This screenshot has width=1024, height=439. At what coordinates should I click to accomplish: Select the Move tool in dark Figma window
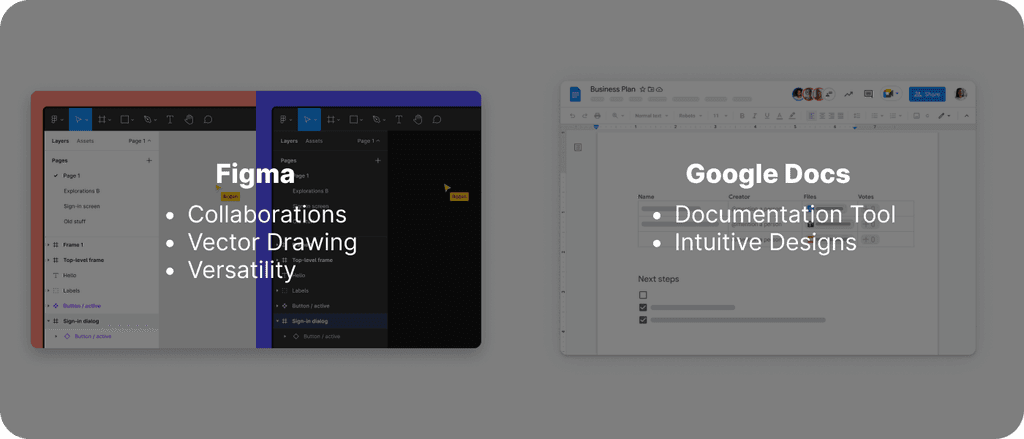pos(310,120)
